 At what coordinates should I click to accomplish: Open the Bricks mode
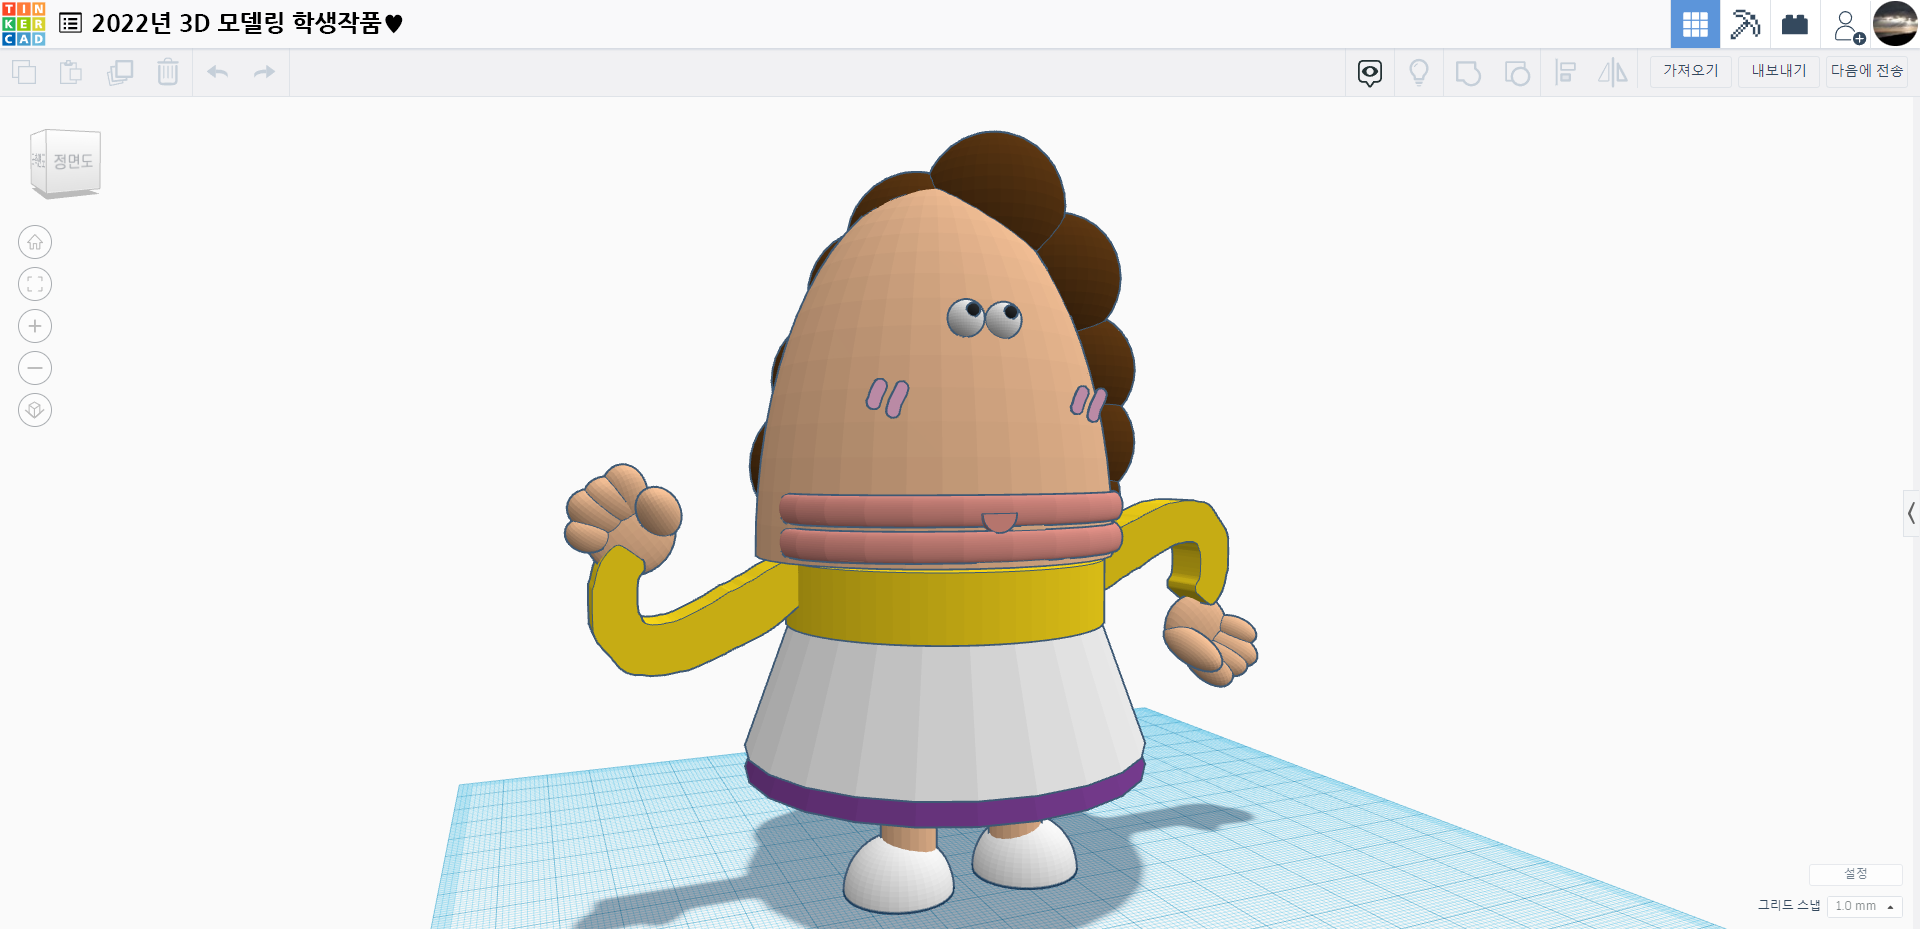click(1795, 24)
